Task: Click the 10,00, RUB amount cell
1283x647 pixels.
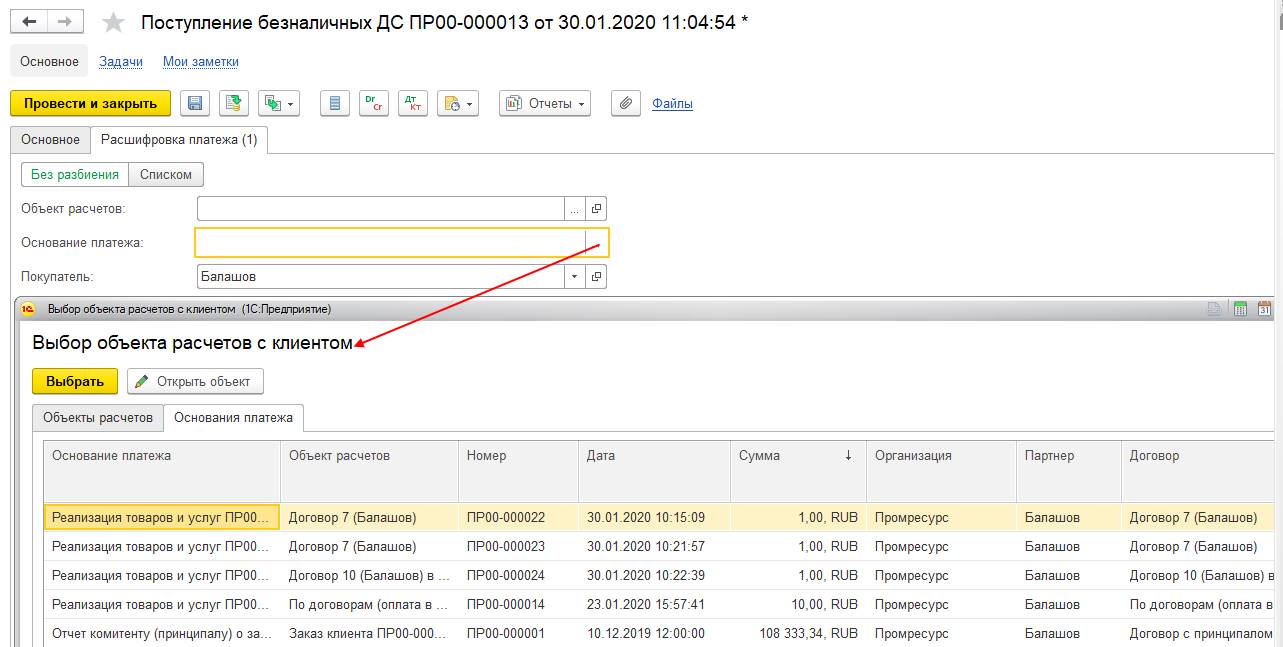Action: (x=798, y=604)
